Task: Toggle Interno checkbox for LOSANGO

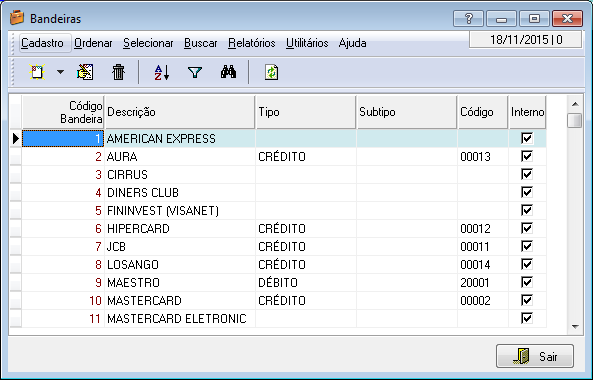Action: [527, 264]
